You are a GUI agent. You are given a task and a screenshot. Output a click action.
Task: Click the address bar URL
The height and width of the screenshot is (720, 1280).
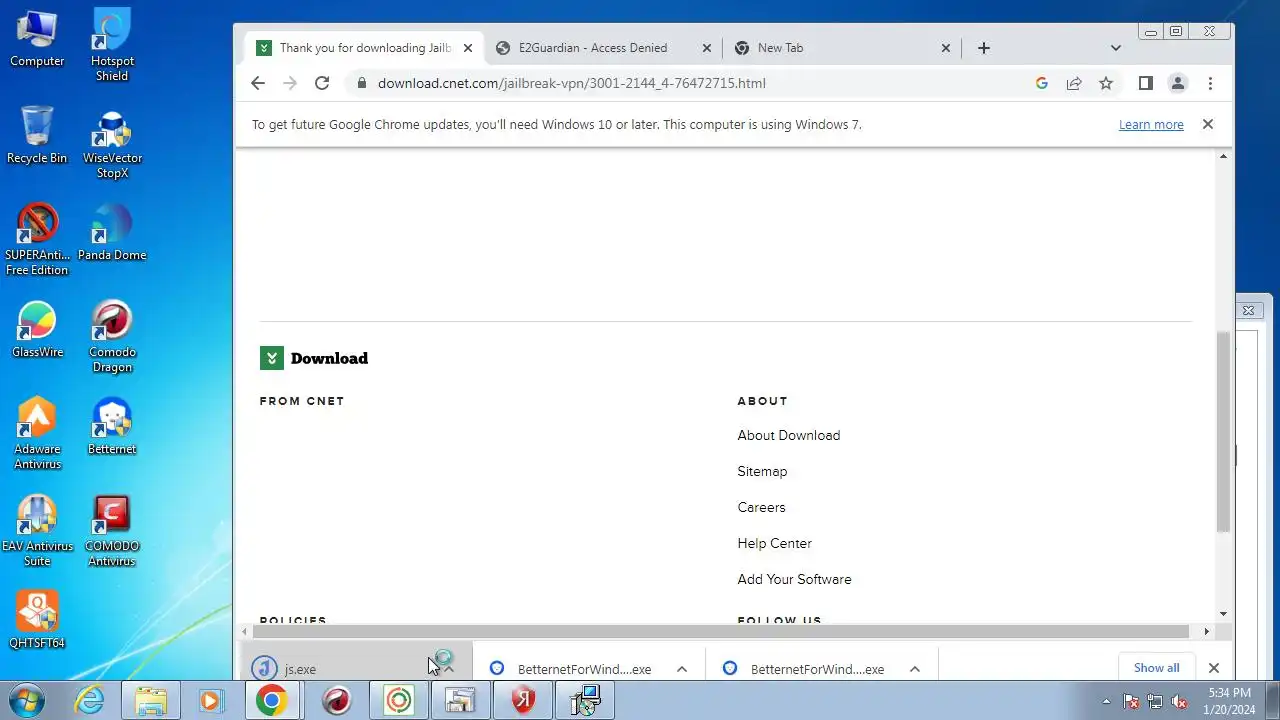571,83
